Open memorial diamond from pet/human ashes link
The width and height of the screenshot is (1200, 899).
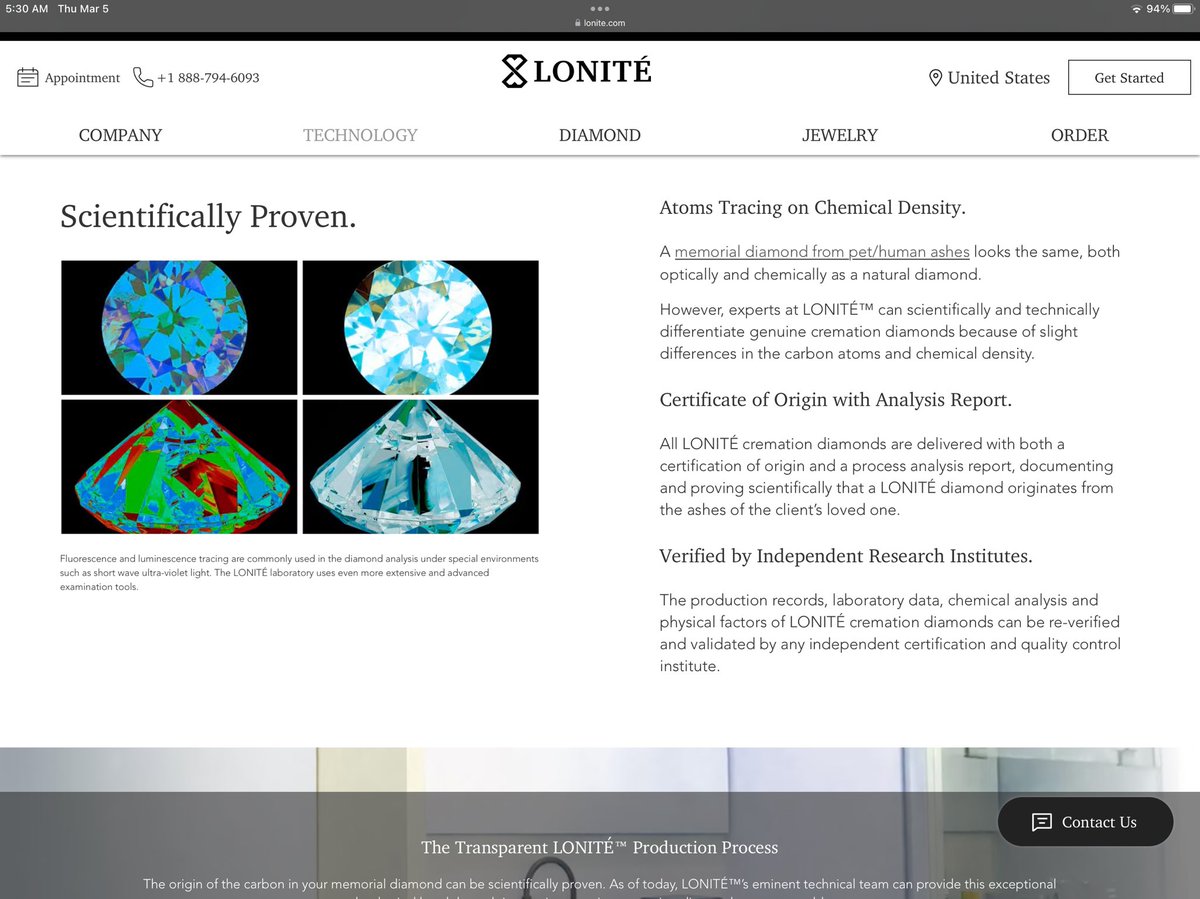tap(822, 252)
